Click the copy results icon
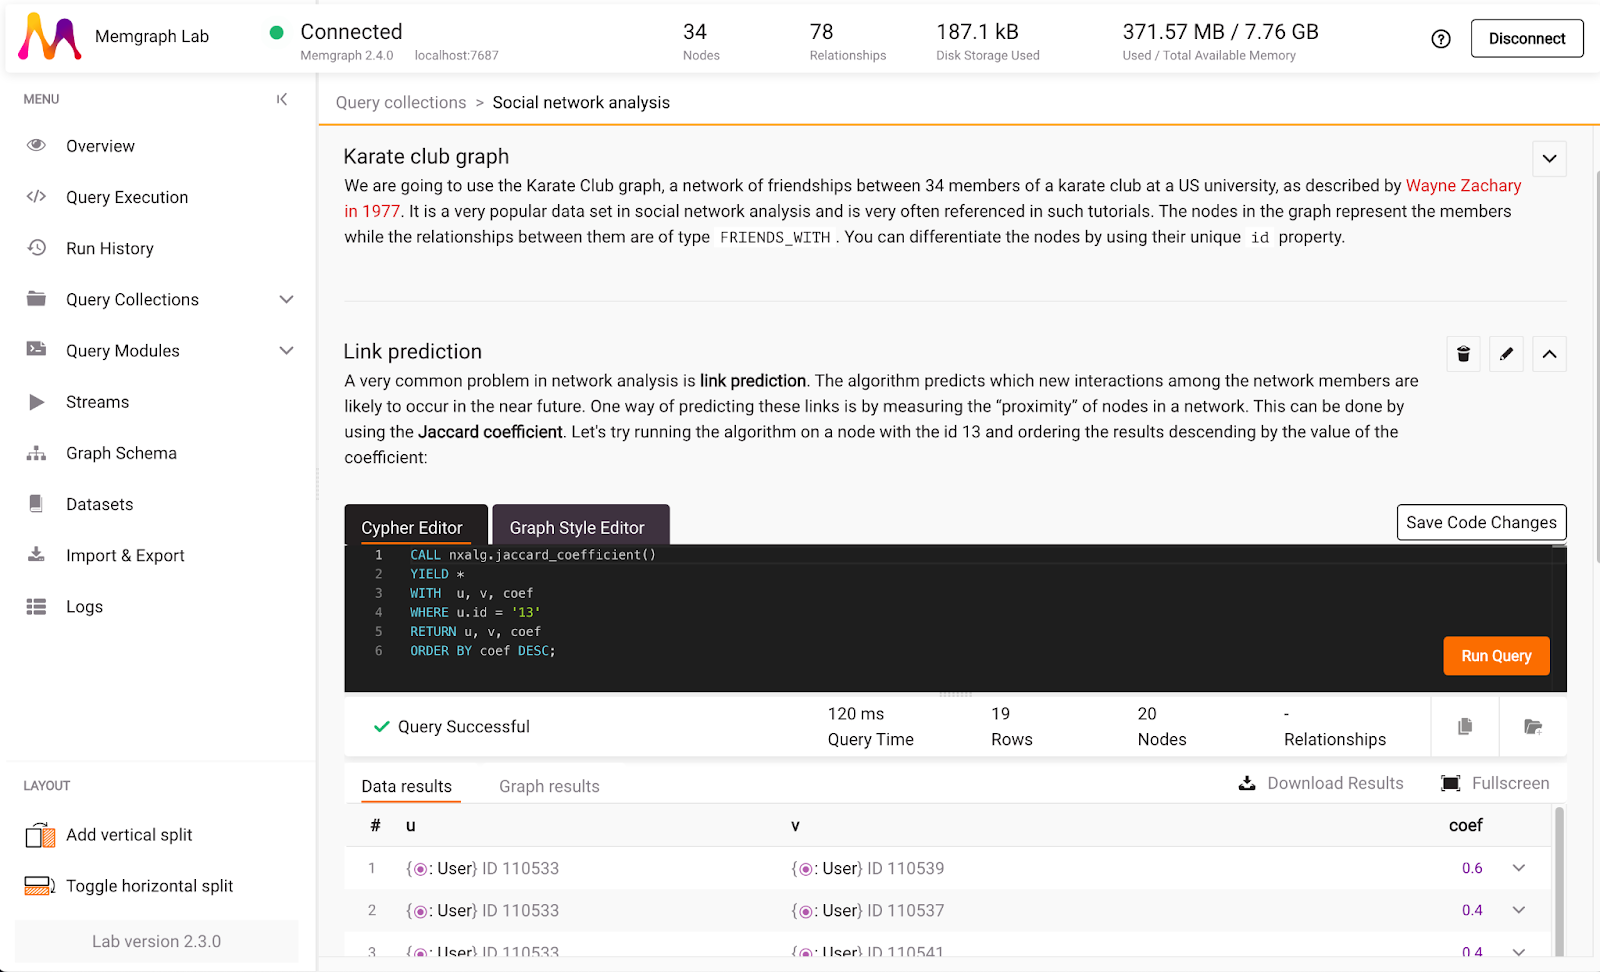This screenshot has width=1600, height=972. (x=1465, y=727)
